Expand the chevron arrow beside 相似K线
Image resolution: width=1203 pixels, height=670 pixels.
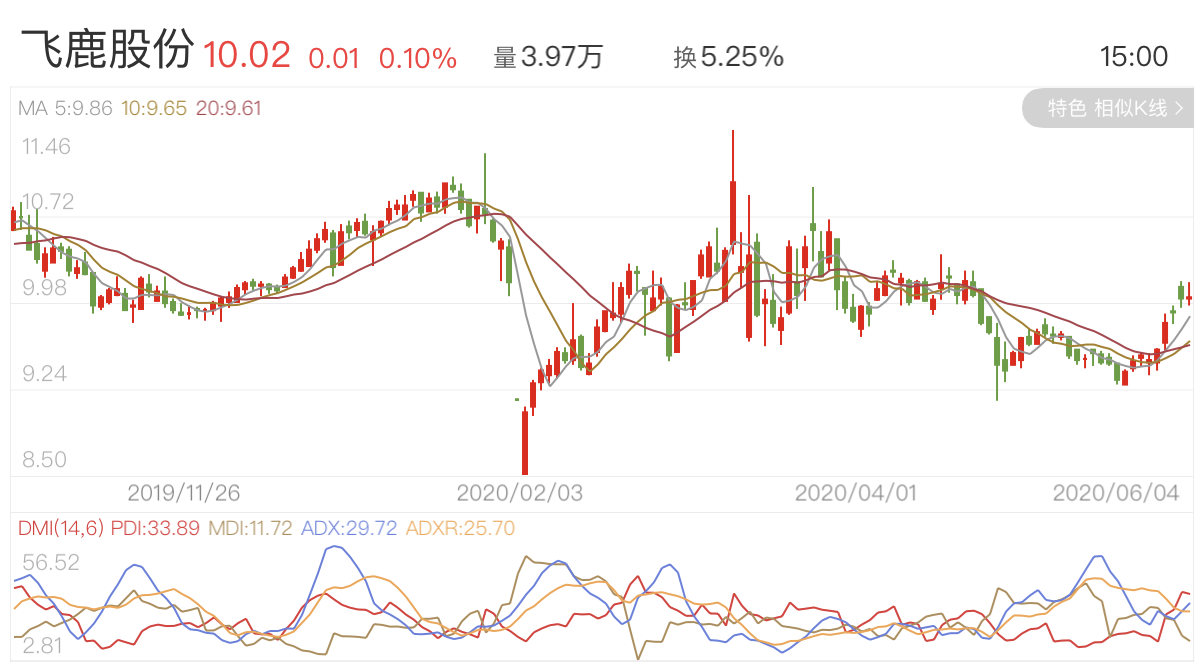(x=1180, y=108)
